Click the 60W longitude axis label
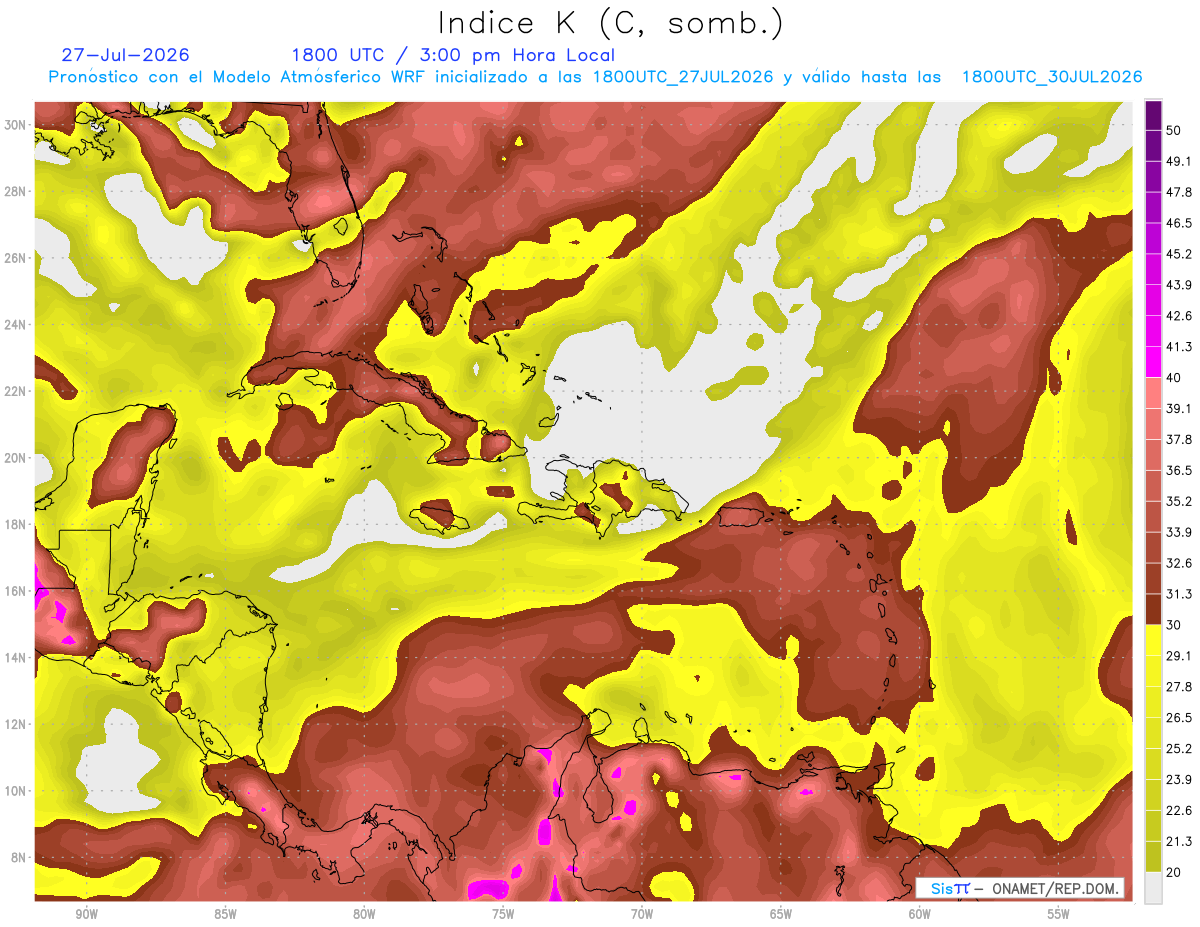This screenshot has height=927, width=1200. pos(920,914)
